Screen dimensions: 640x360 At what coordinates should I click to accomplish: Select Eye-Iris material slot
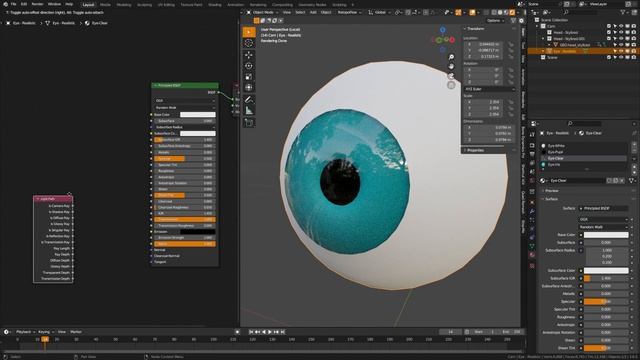[584, 164]
